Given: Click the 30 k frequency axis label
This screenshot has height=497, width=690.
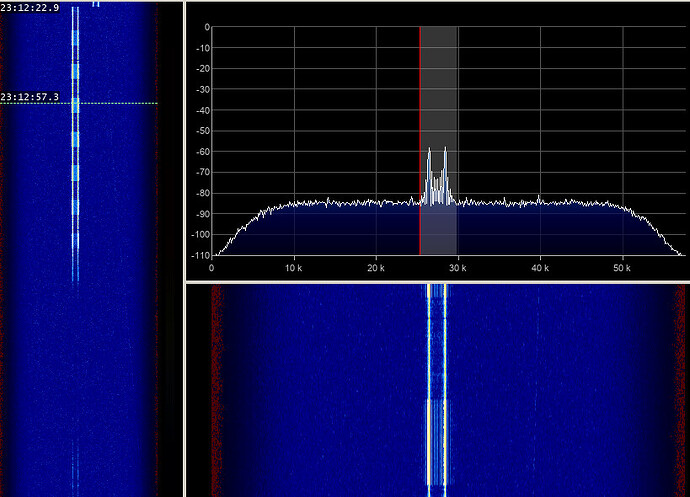Looking at the screenshot, I should tap(458, 268).
